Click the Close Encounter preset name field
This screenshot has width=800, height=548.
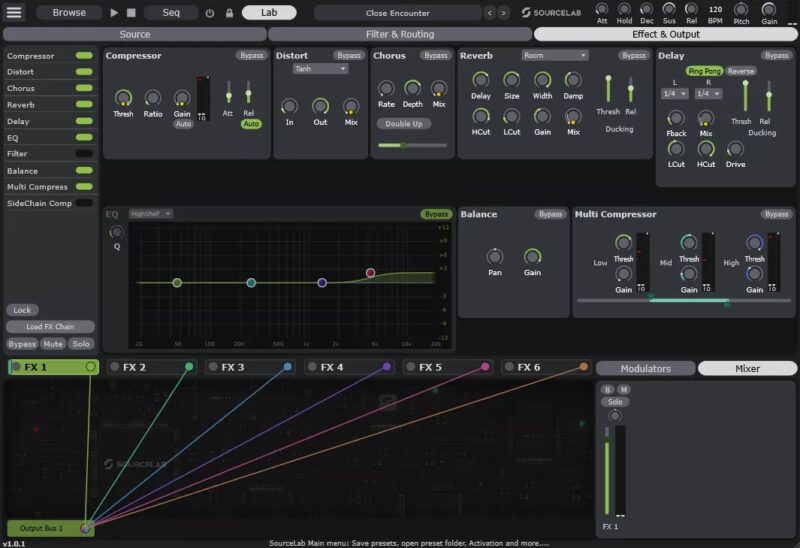click(x=397, y=13)
